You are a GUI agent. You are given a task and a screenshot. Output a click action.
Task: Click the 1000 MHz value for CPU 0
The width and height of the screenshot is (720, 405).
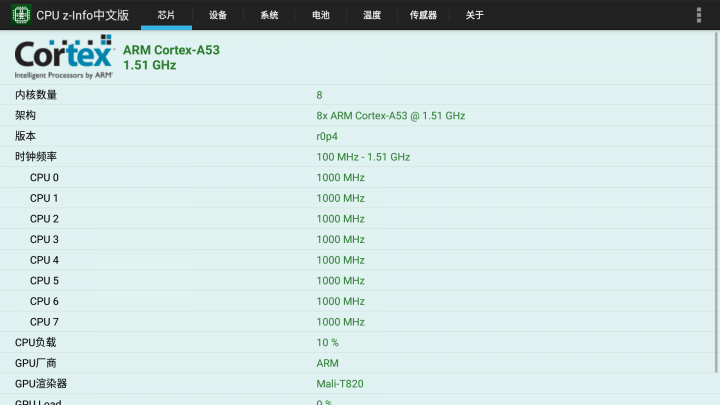click(x=340, y=178)
